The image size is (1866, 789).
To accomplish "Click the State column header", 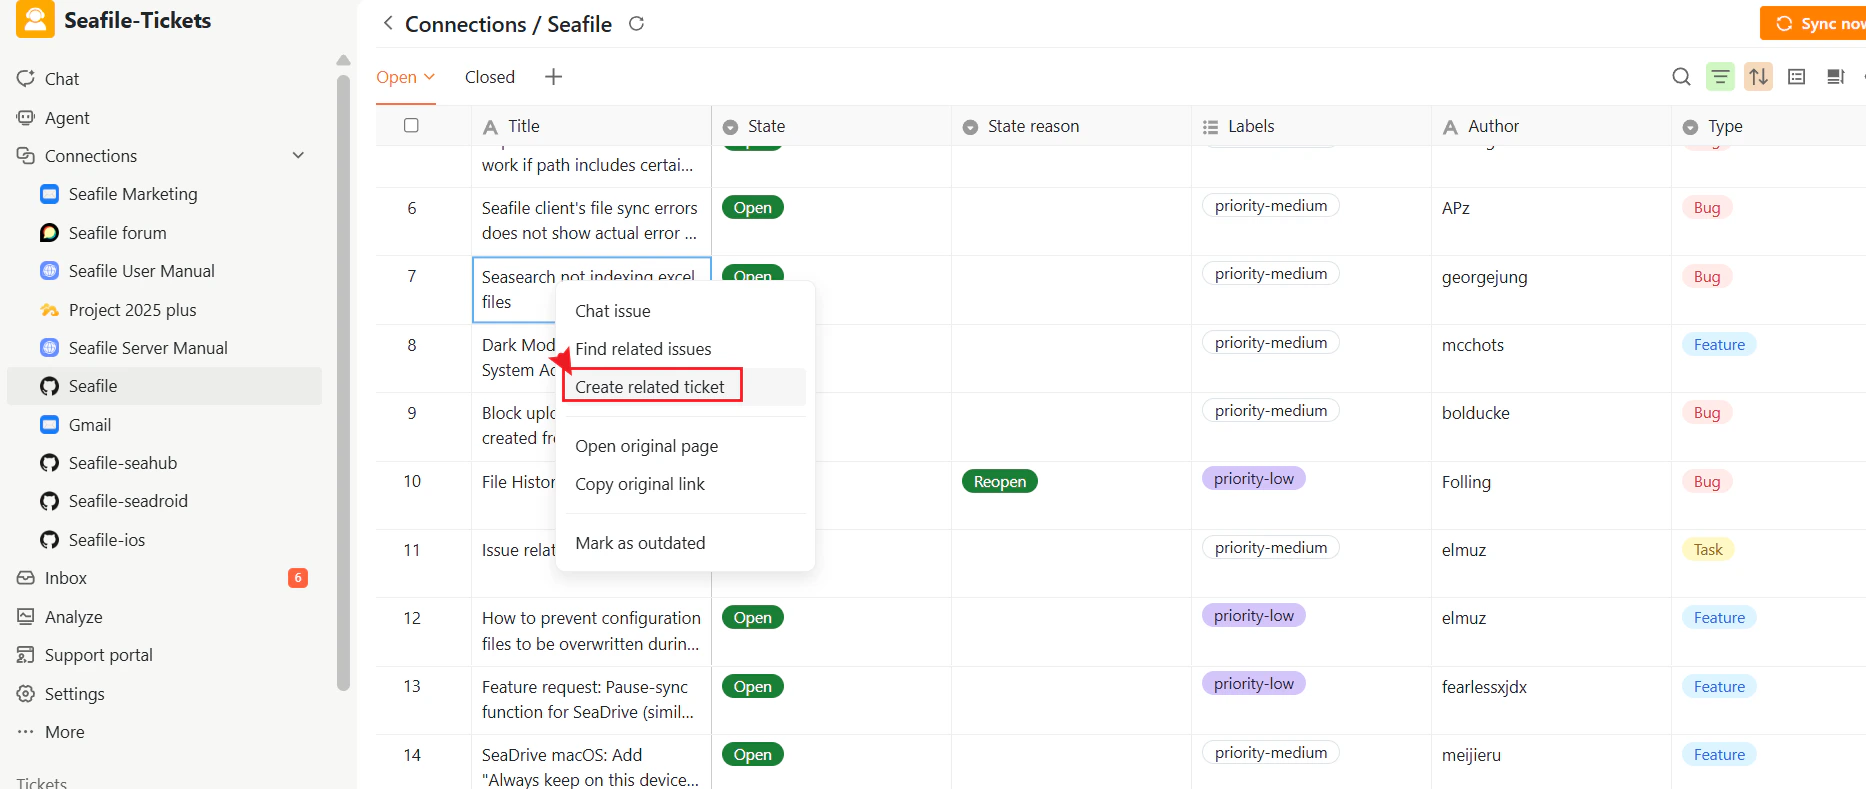I will (831, 126).
